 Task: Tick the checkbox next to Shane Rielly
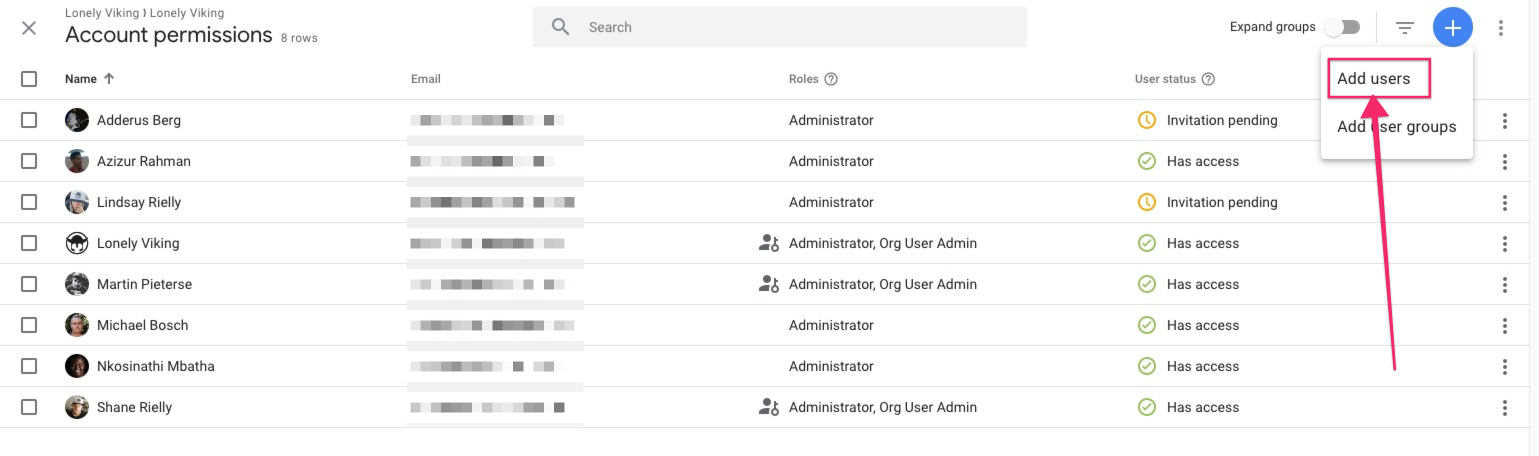coord(29,407)
